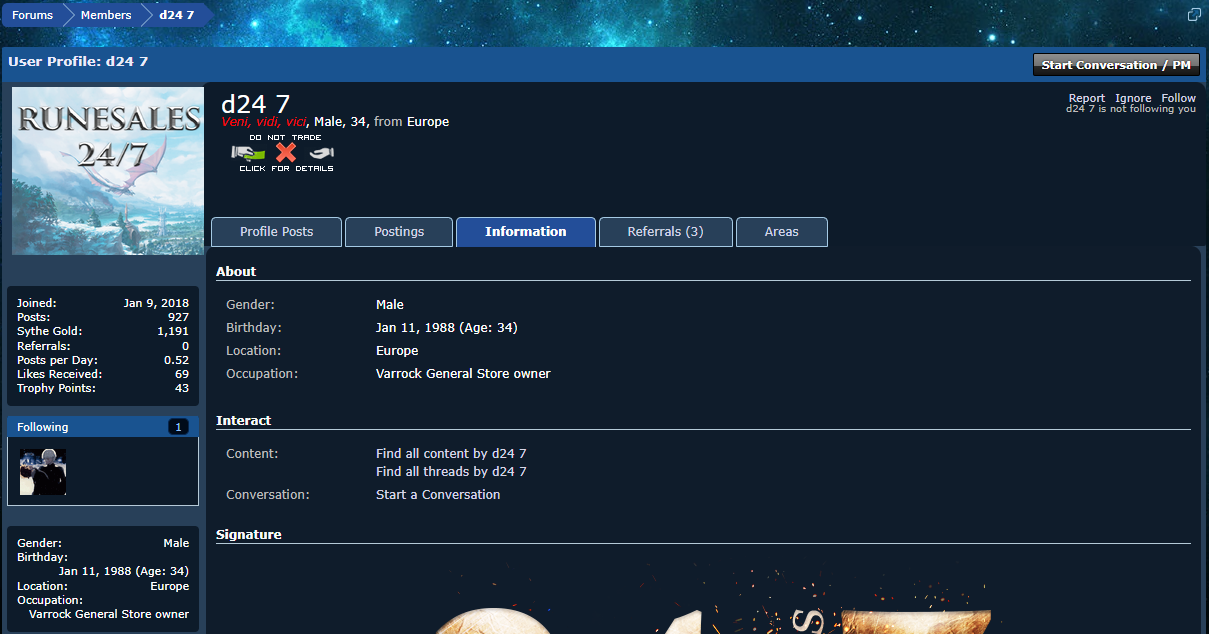The image size is (1209, 634).
Task: Click the Europe location in sidebar
Action: tap(169, 586)
